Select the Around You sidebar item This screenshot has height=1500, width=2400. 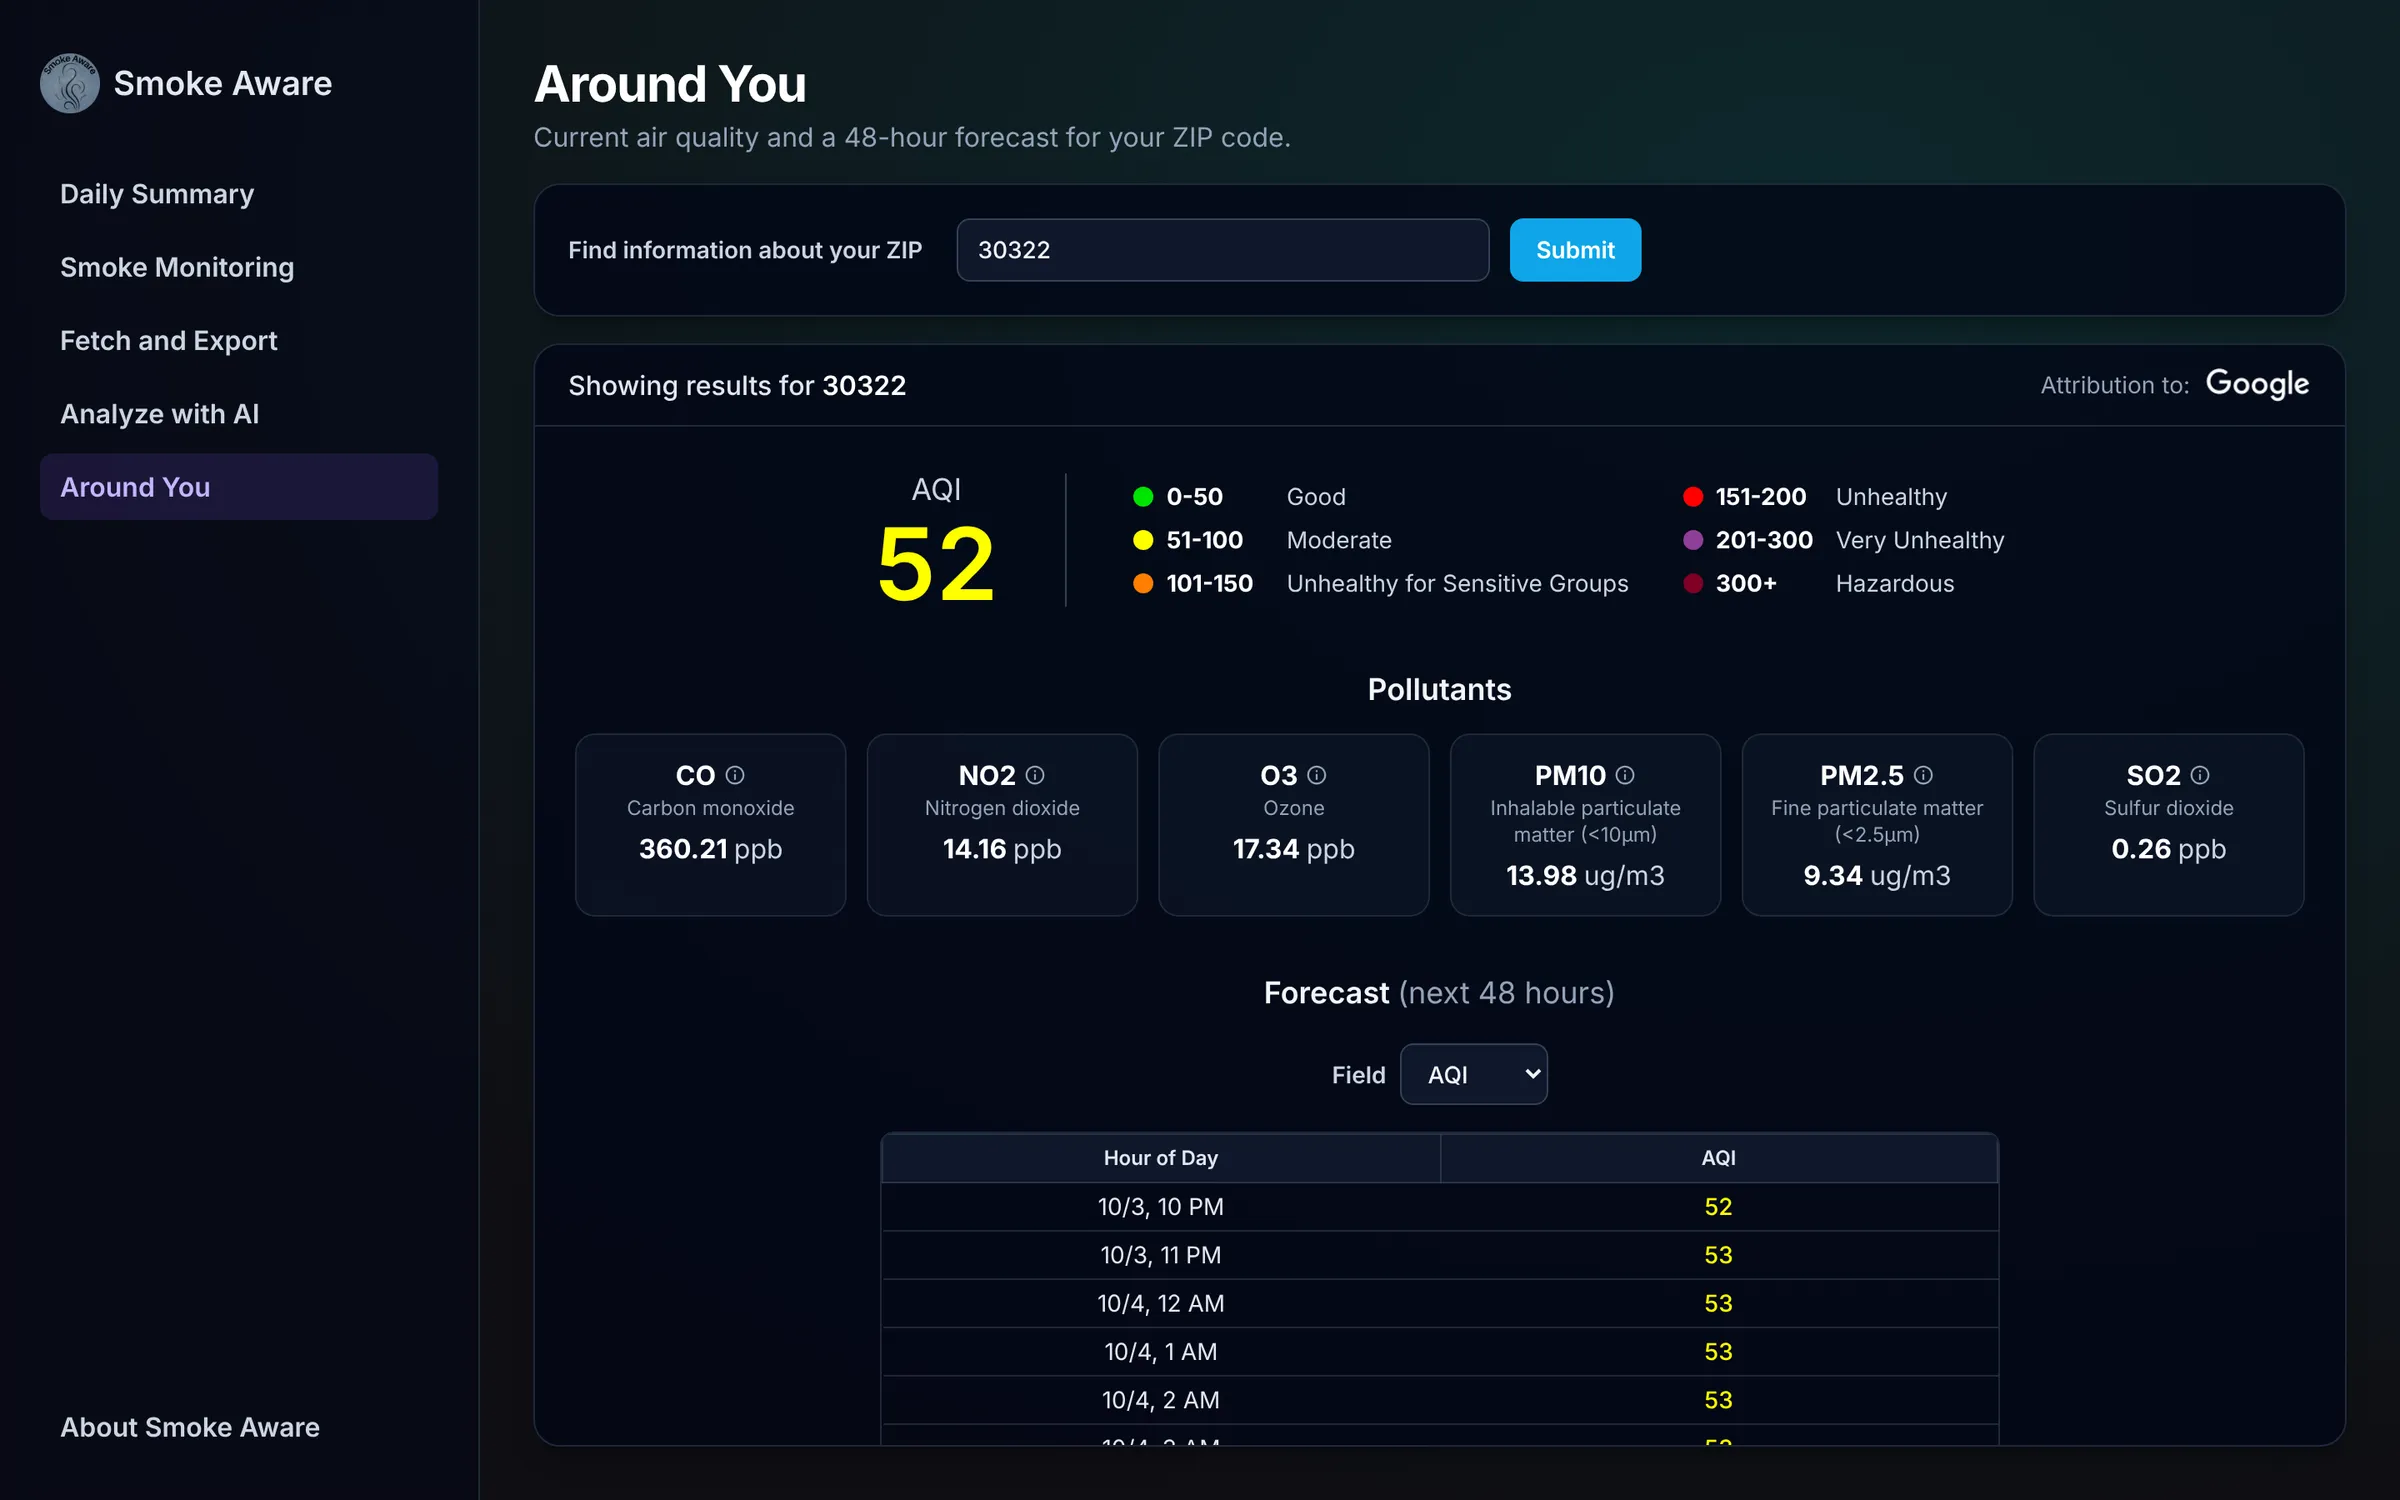[239, 487]
